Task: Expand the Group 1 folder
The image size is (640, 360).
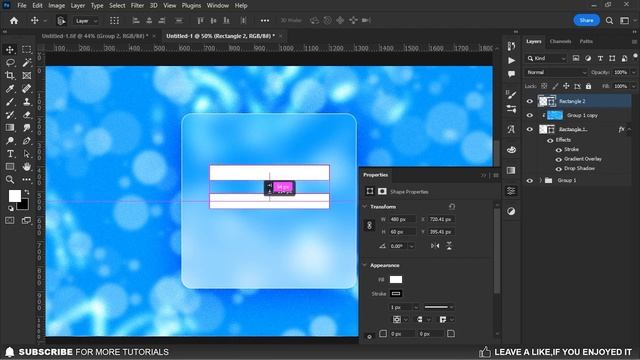Action: (x=540, y=180)
